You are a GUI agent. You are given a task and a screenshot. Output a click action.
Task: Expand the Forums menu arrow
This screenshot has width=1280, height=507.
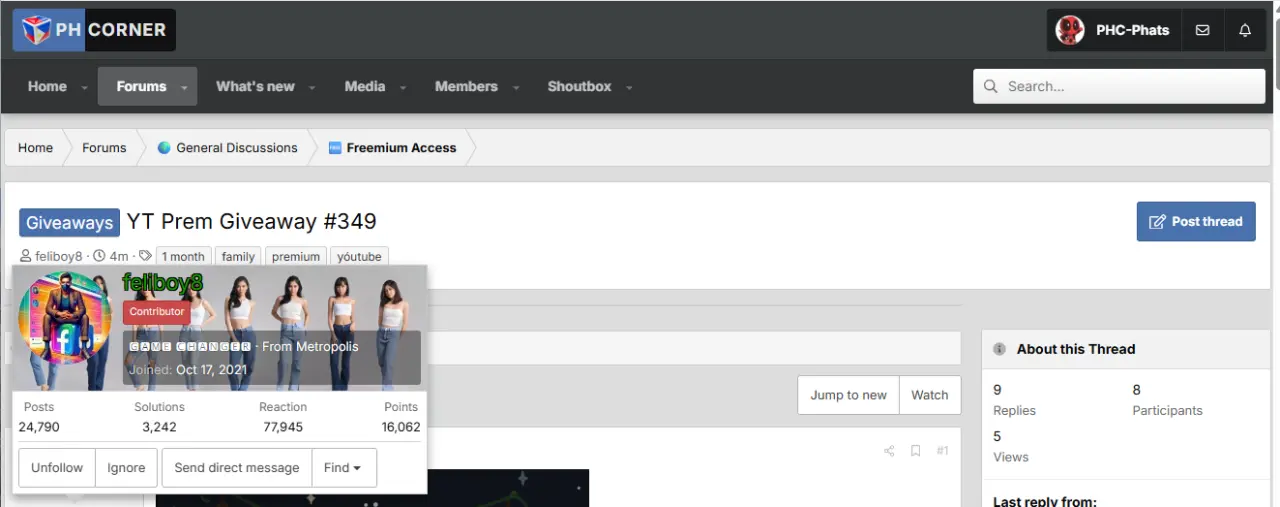184,88
